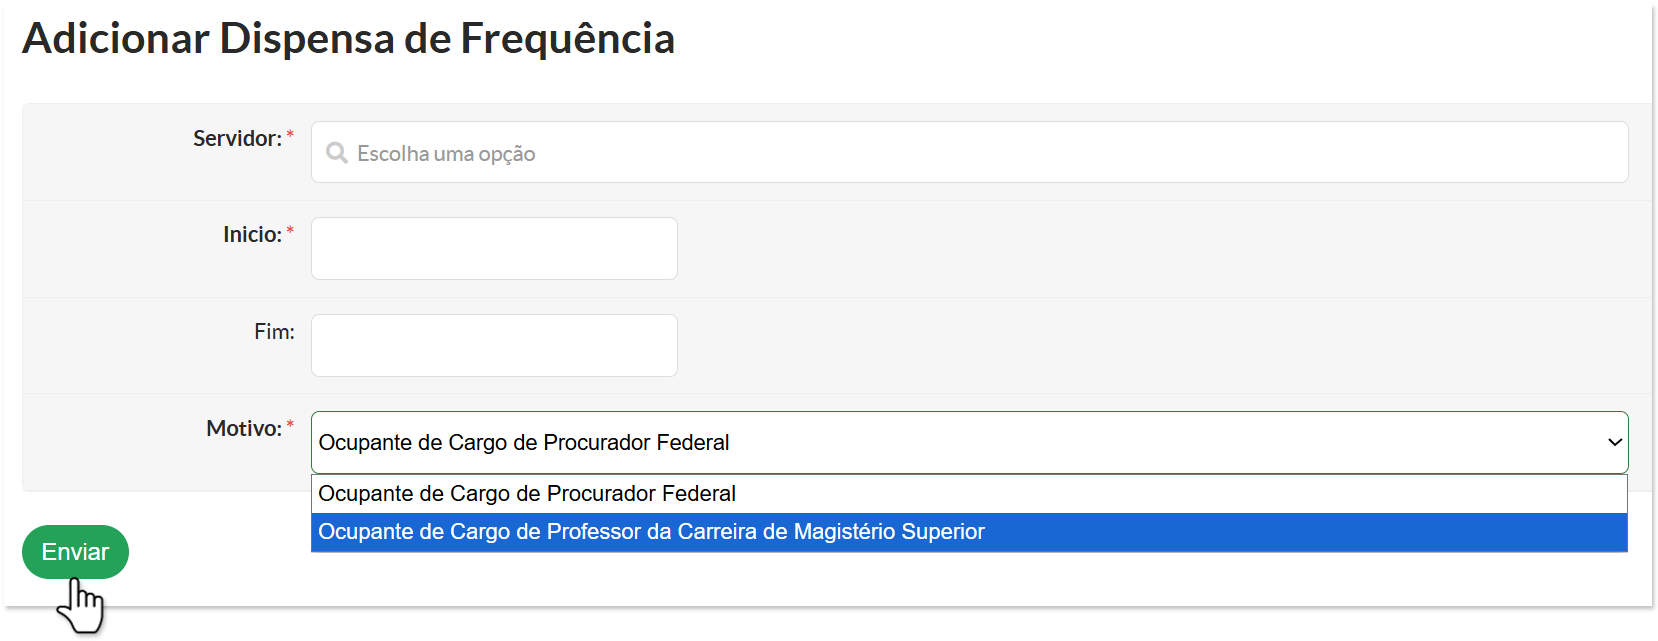Click the red asterisk beside Motivo
The image size is (1658, 641).
pos(290,426)
